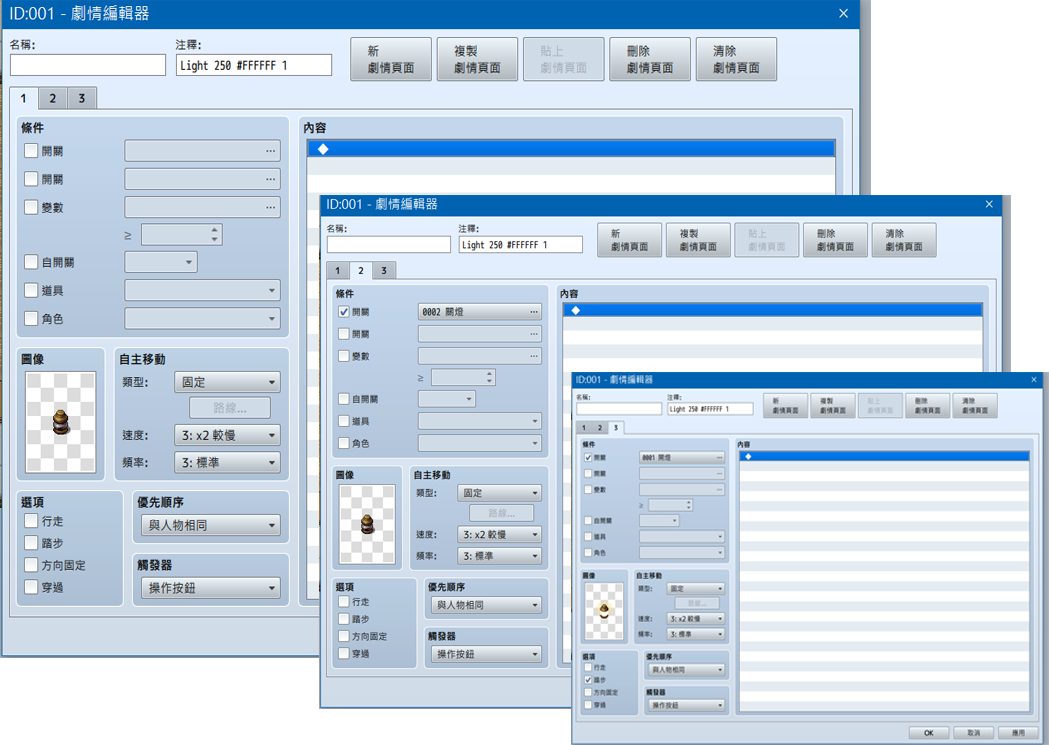This screenshot has height=745, width=1049.
Task: Click 新劇情頁面 in the page 2 window
Action: (630, 240)
